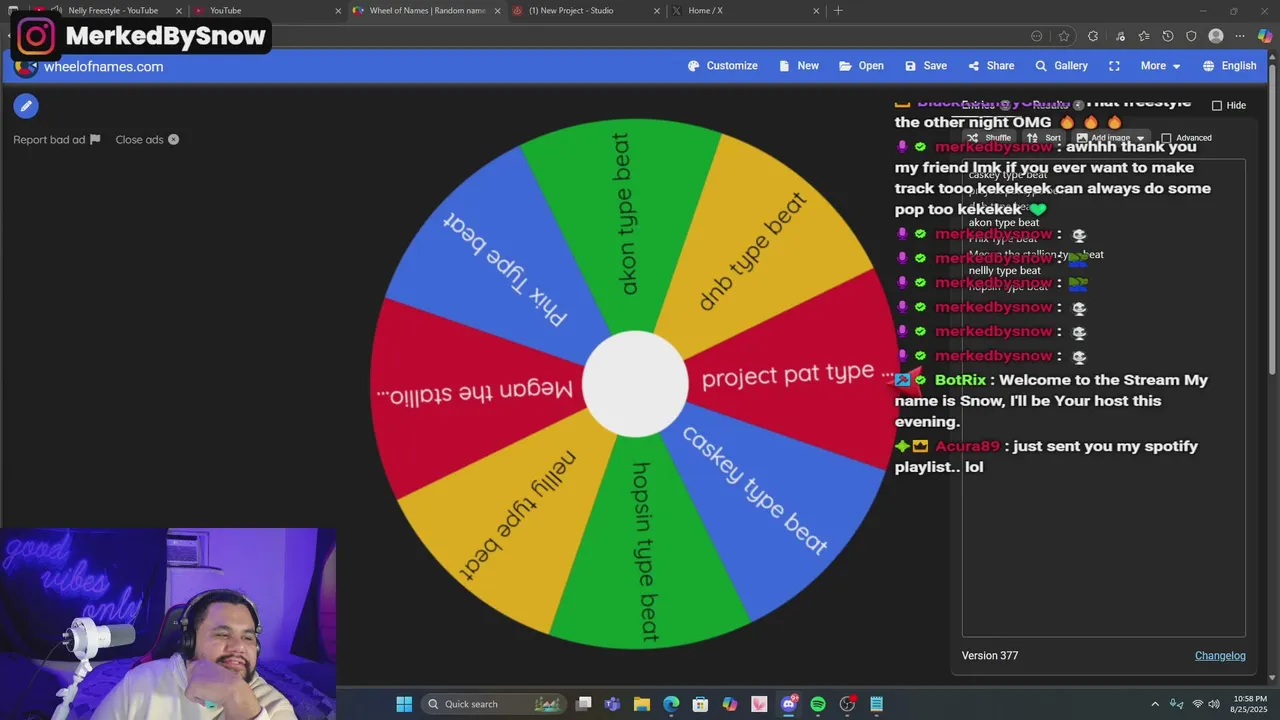Open a saved wheel via Open
This screenshot has width=1280, height=720.
coord(861,66)
